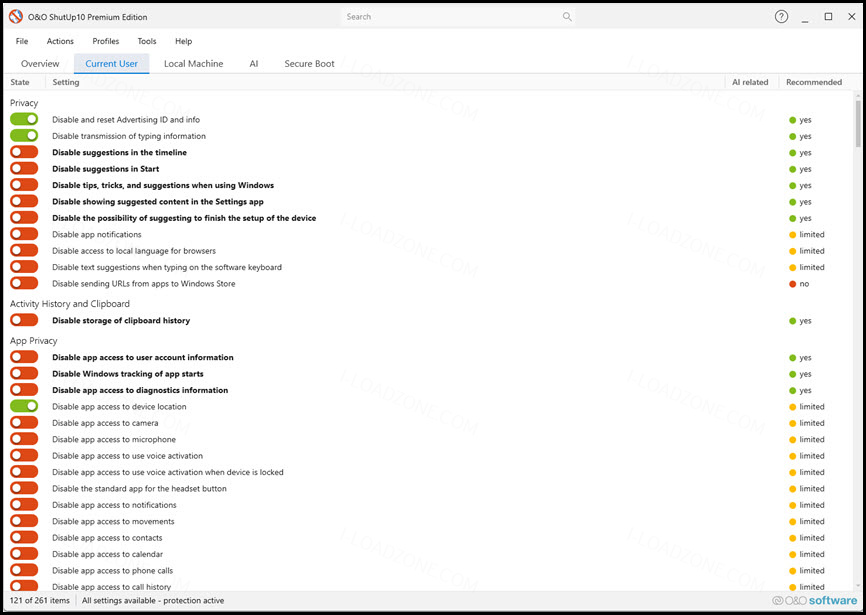Open the File menu
Viewport: 866px width, 615px height.
(22, 41)
